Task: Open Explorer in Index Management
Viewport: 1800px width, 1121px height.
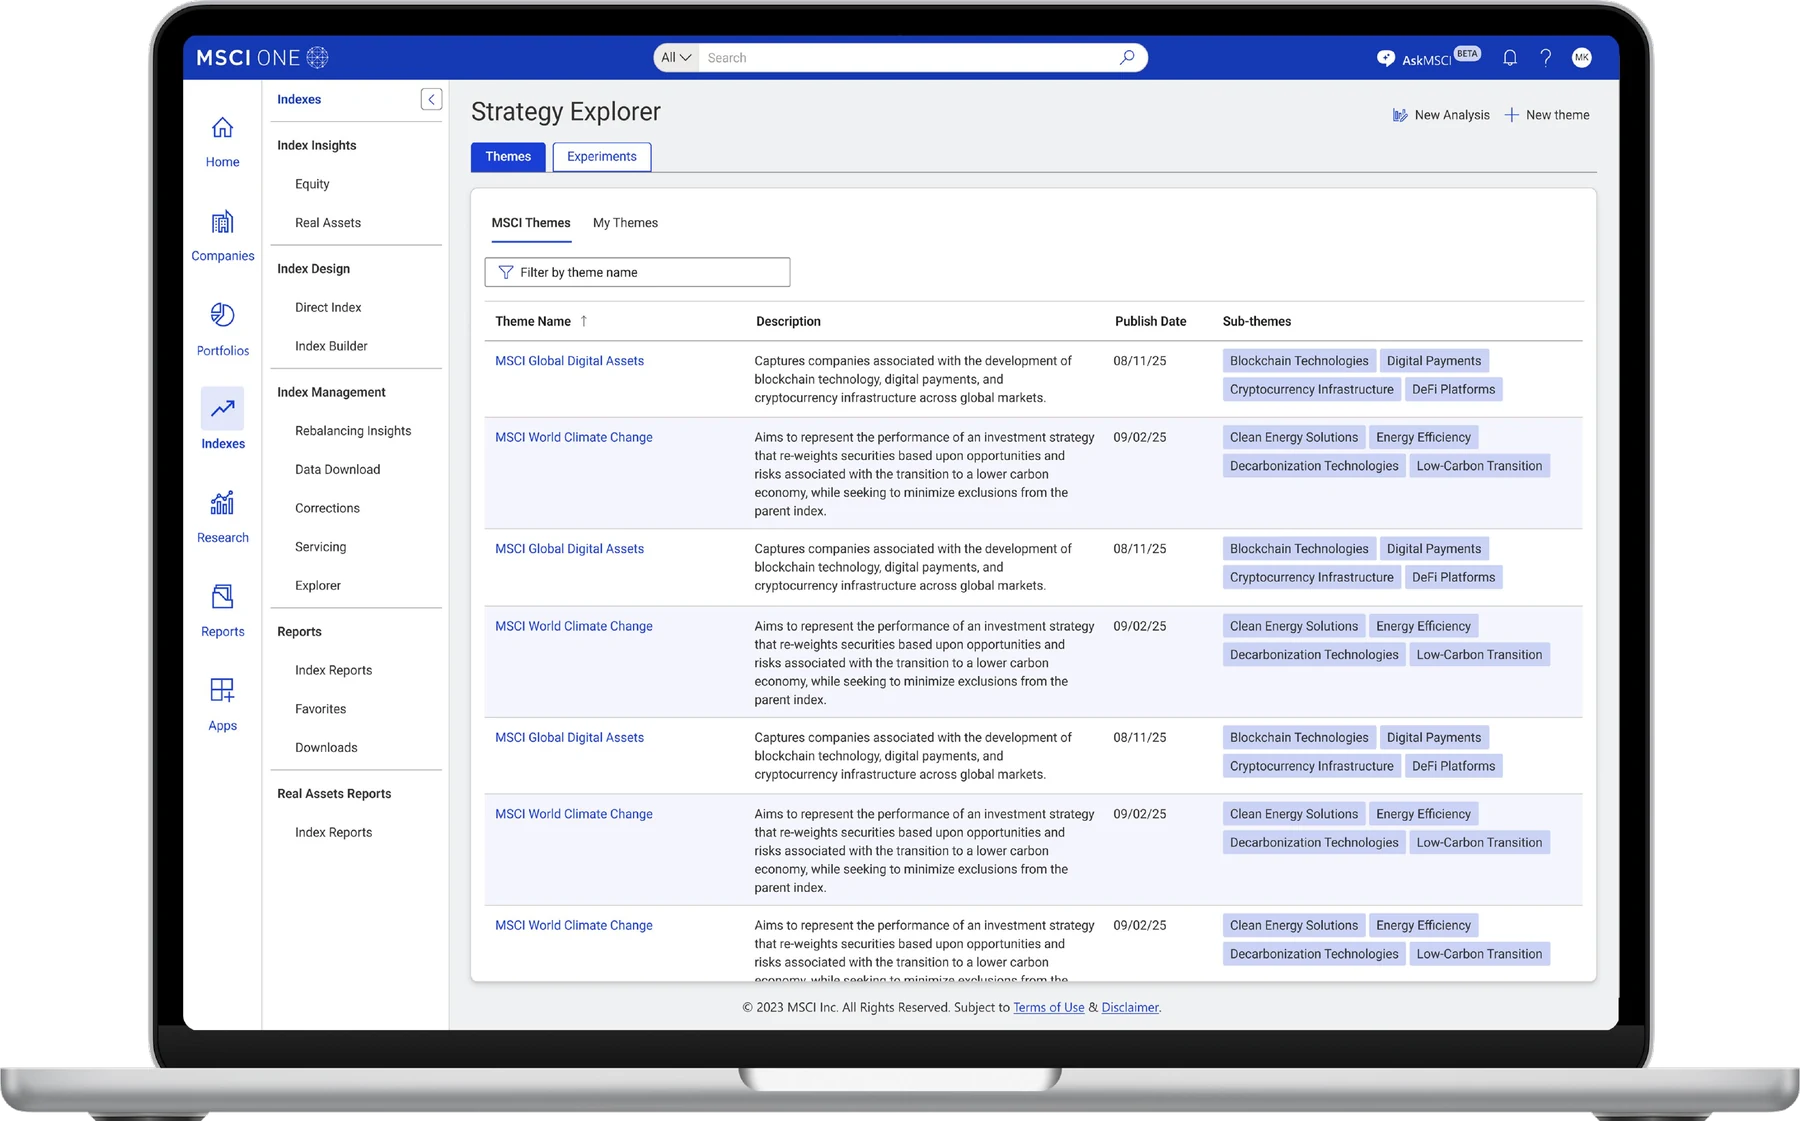Action: (318, 586)
